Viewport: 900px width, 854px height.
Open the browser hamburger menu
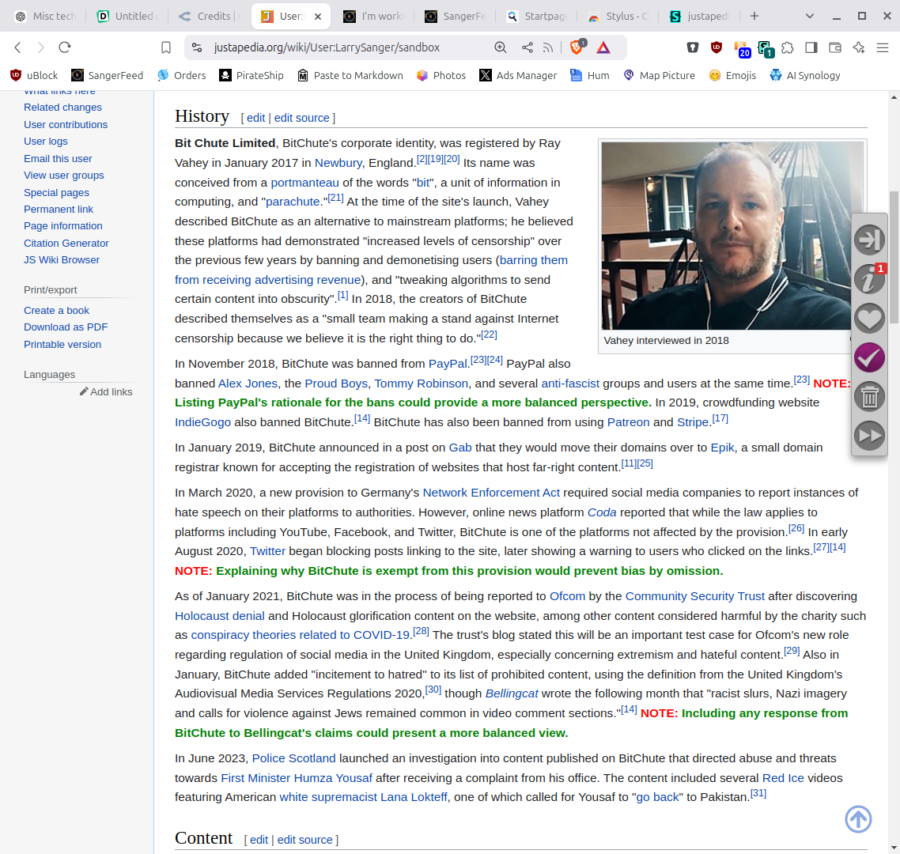[882, 47]
